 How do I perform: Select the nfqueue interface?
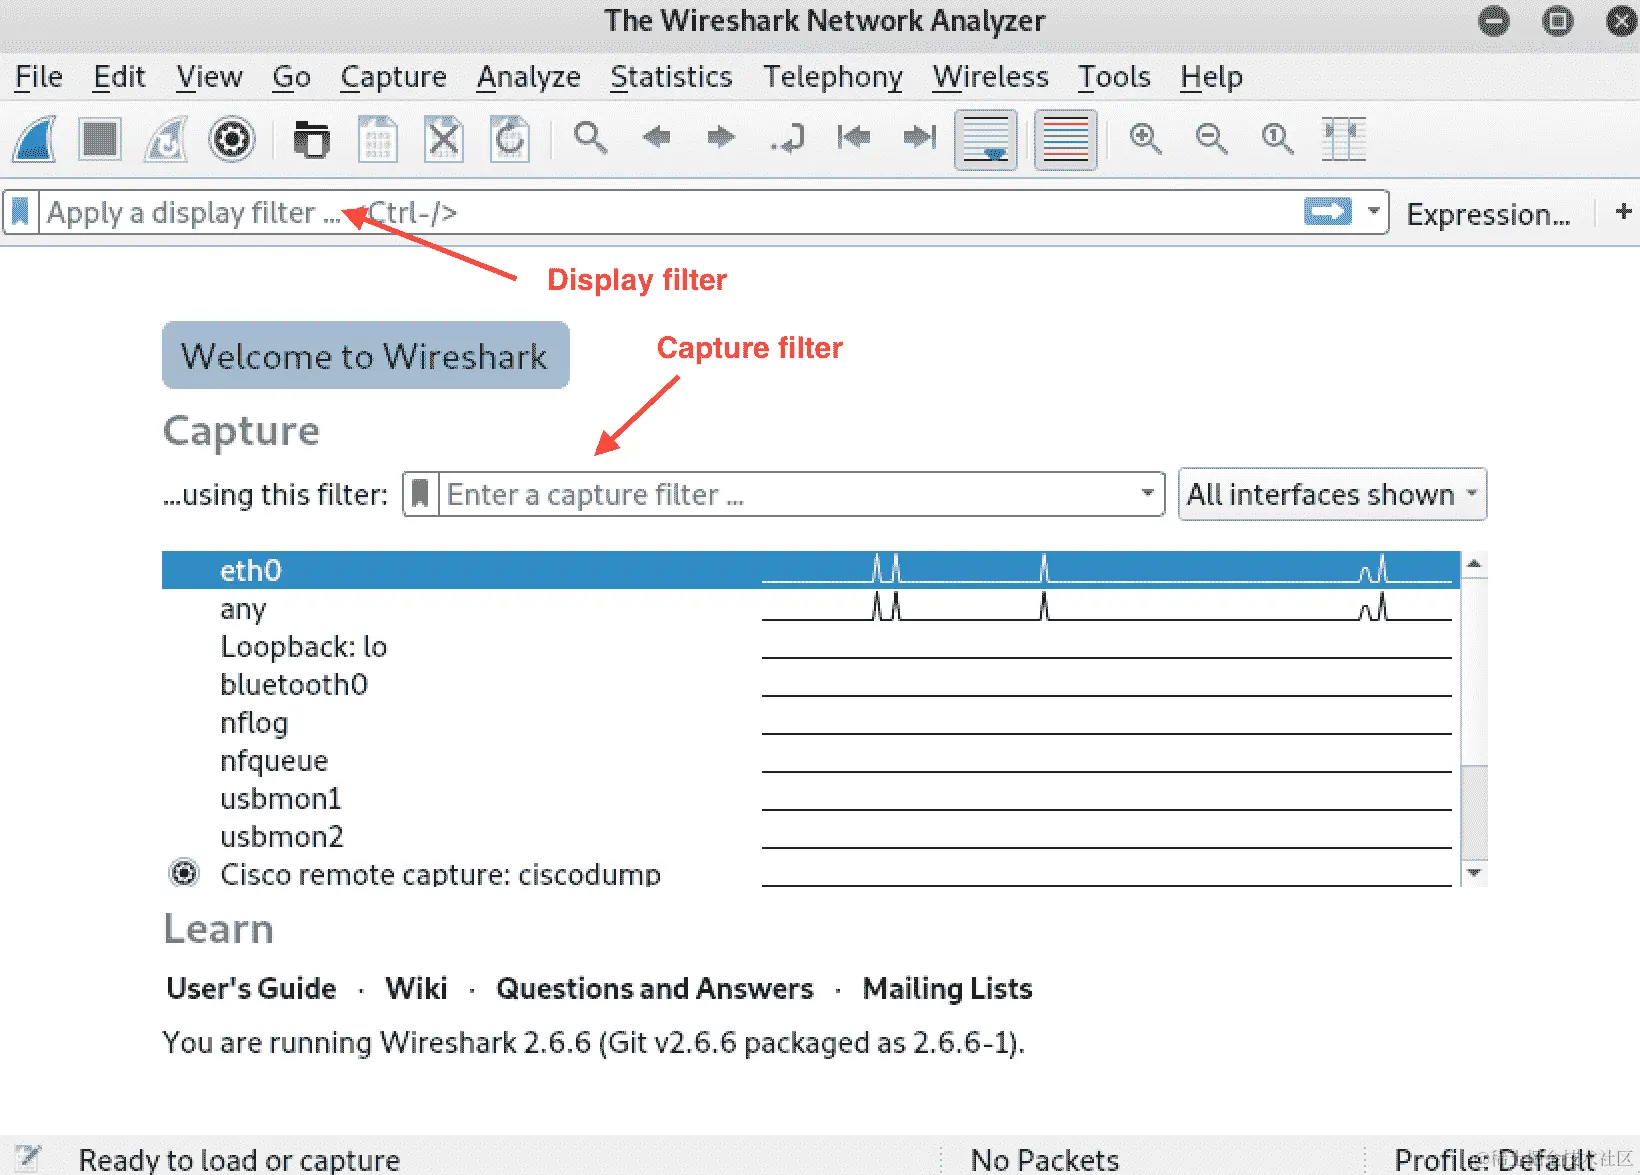click(810, 760)
